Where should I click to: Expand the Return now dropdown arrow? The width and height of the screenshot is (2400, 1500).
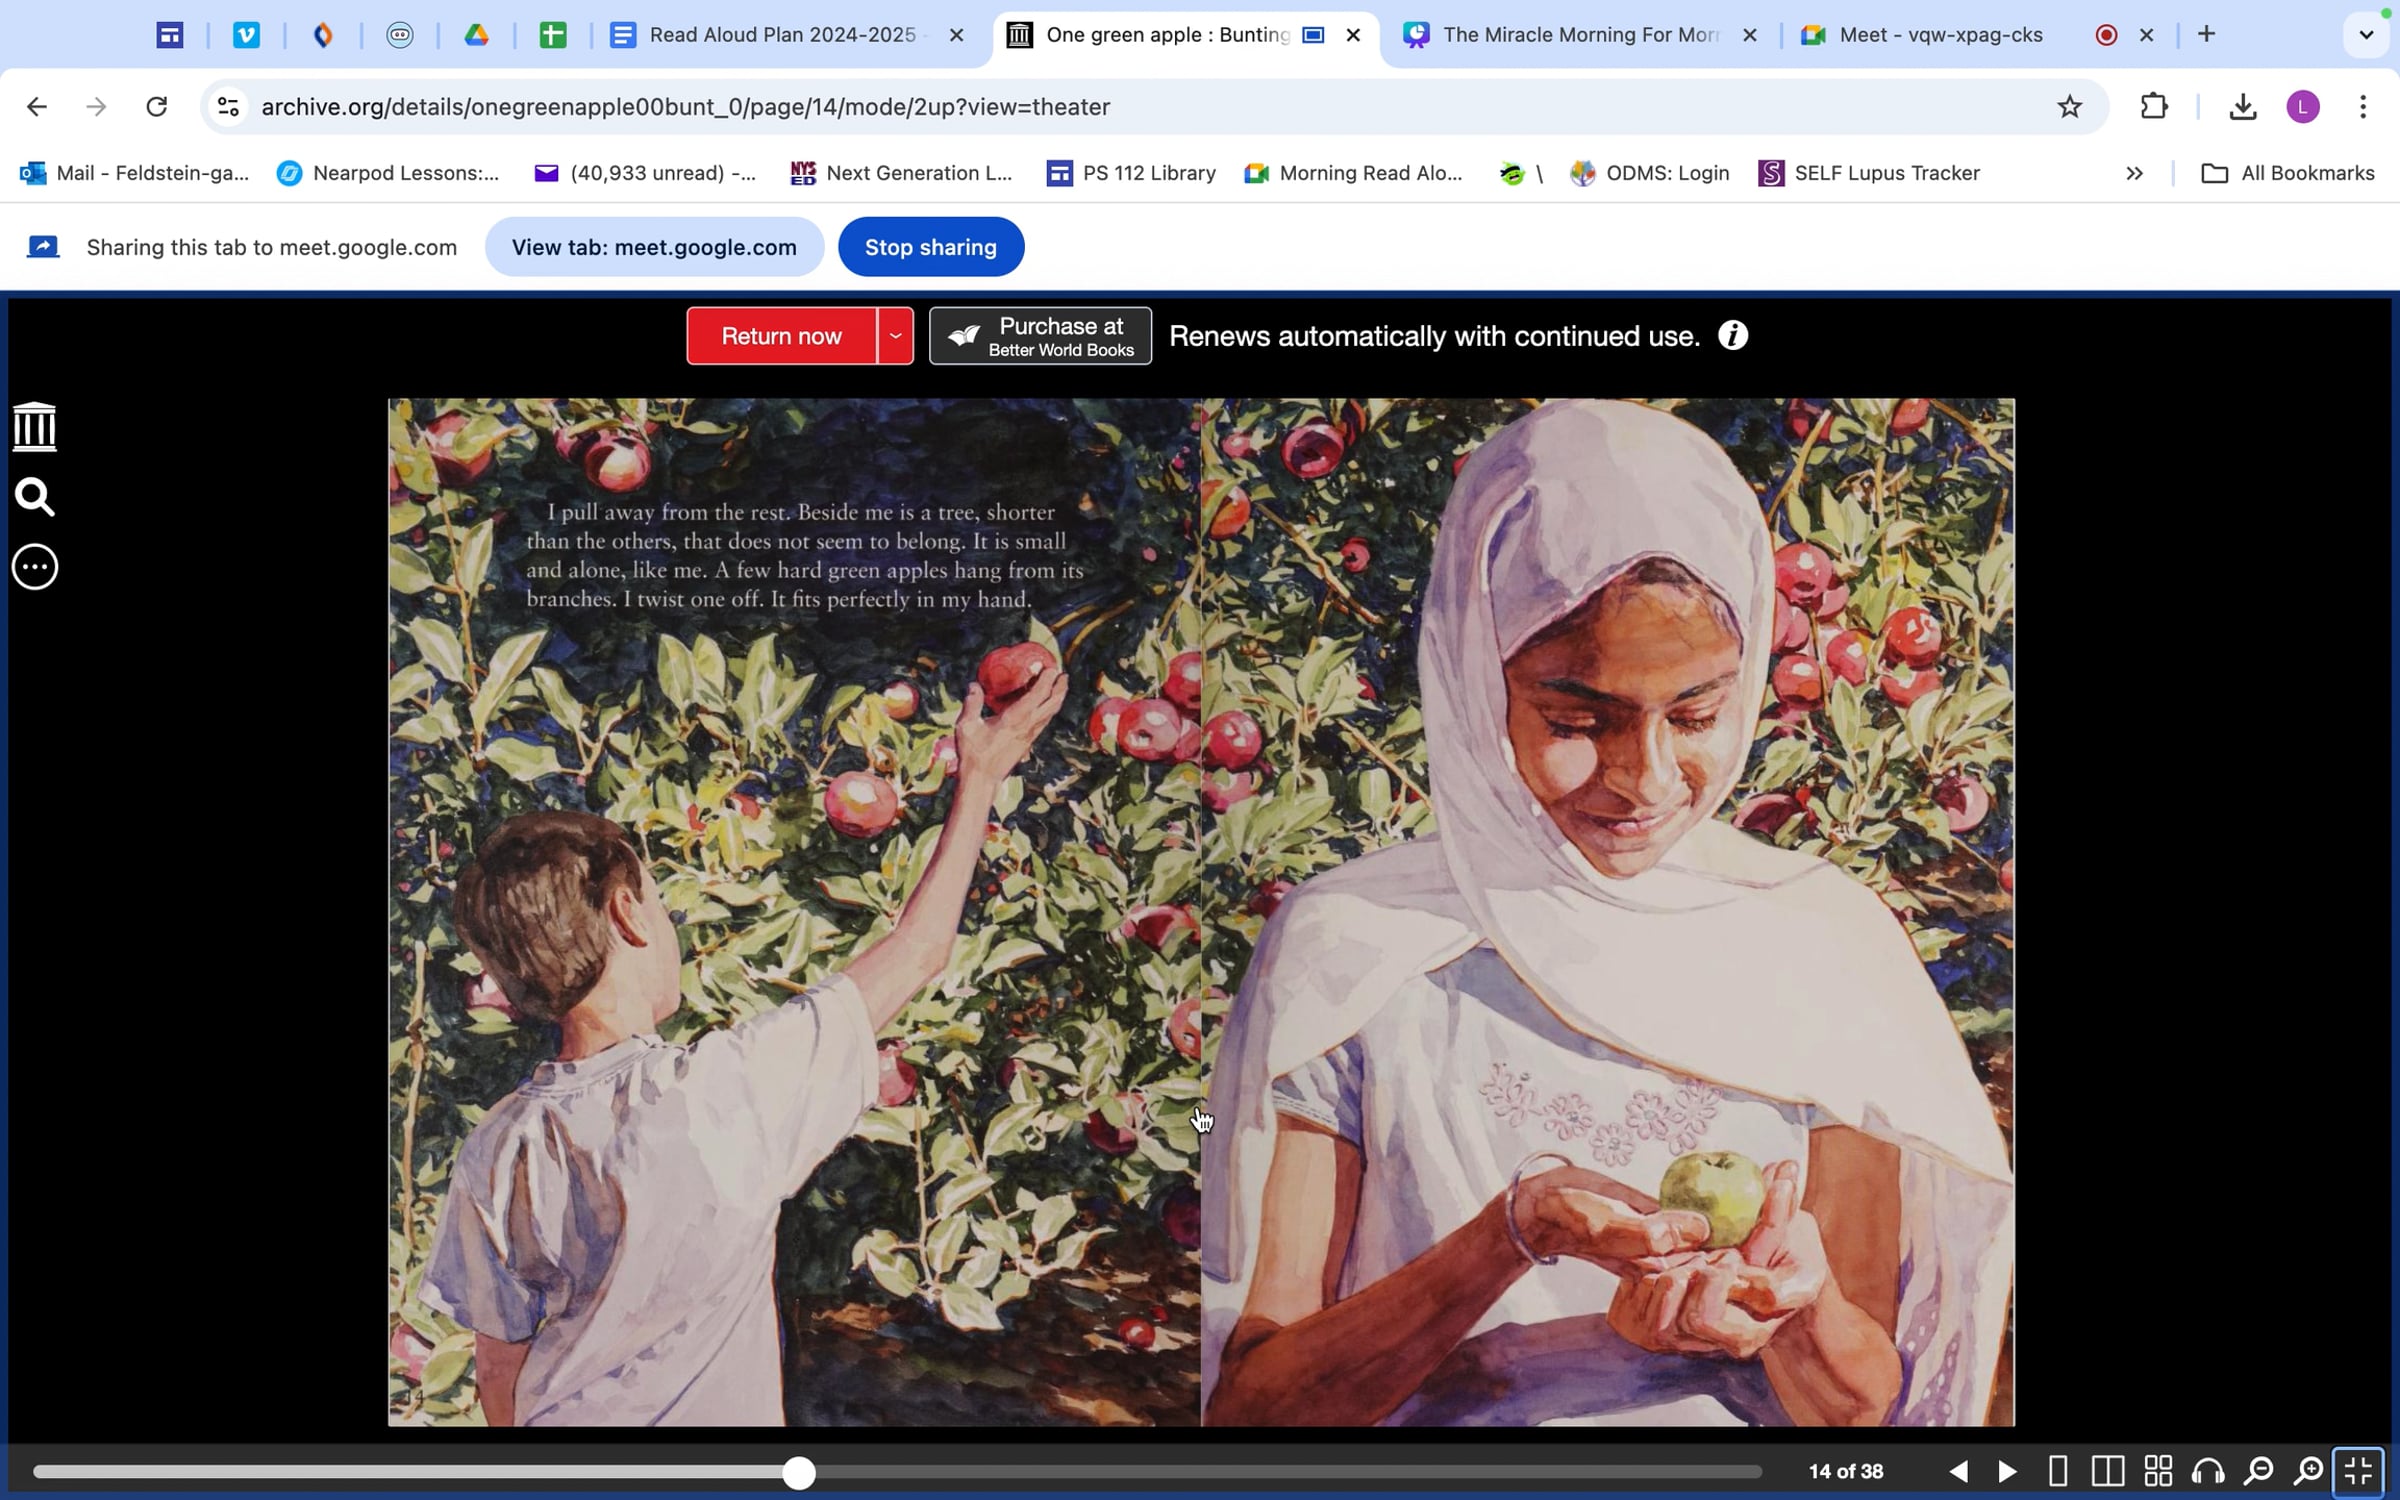point(896,336)
